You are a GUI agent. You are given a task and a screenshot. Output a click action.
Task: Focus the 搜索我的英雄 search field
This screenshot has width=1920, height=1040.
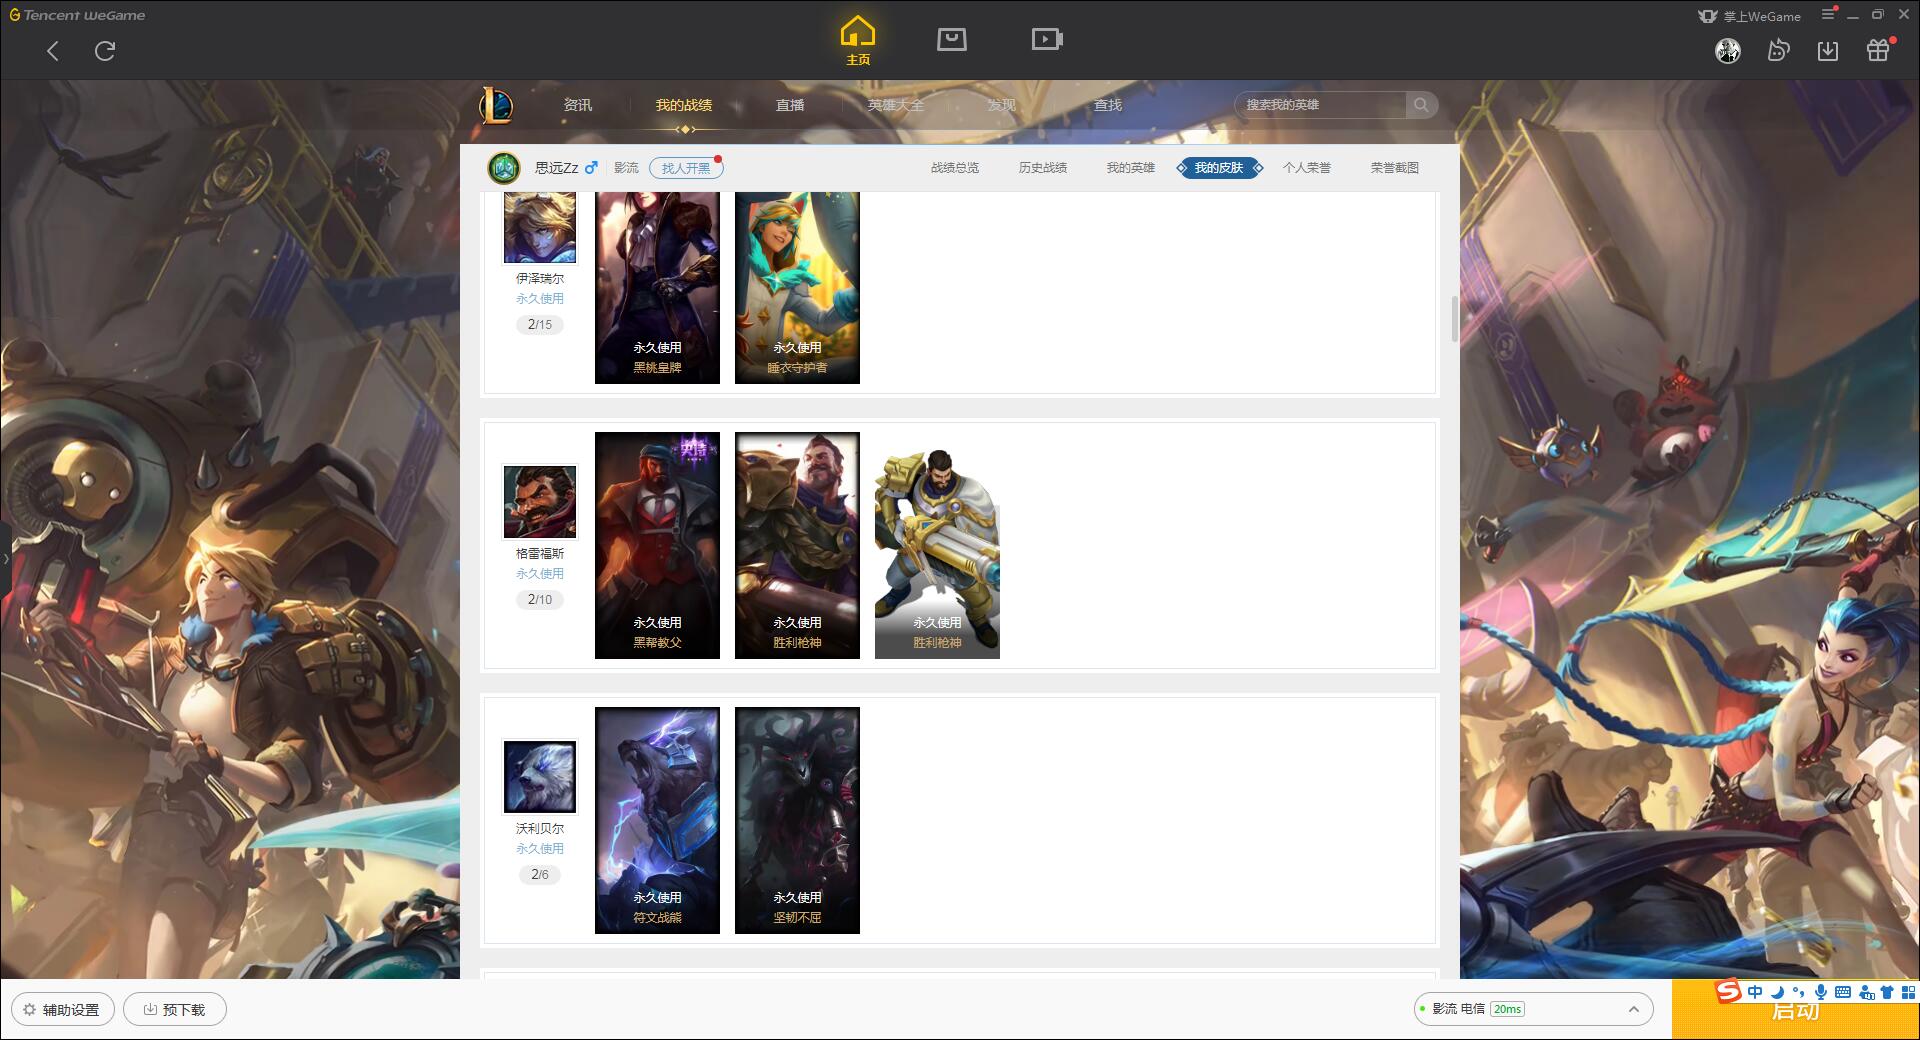pyautogui.click(x=1320, y=105)
